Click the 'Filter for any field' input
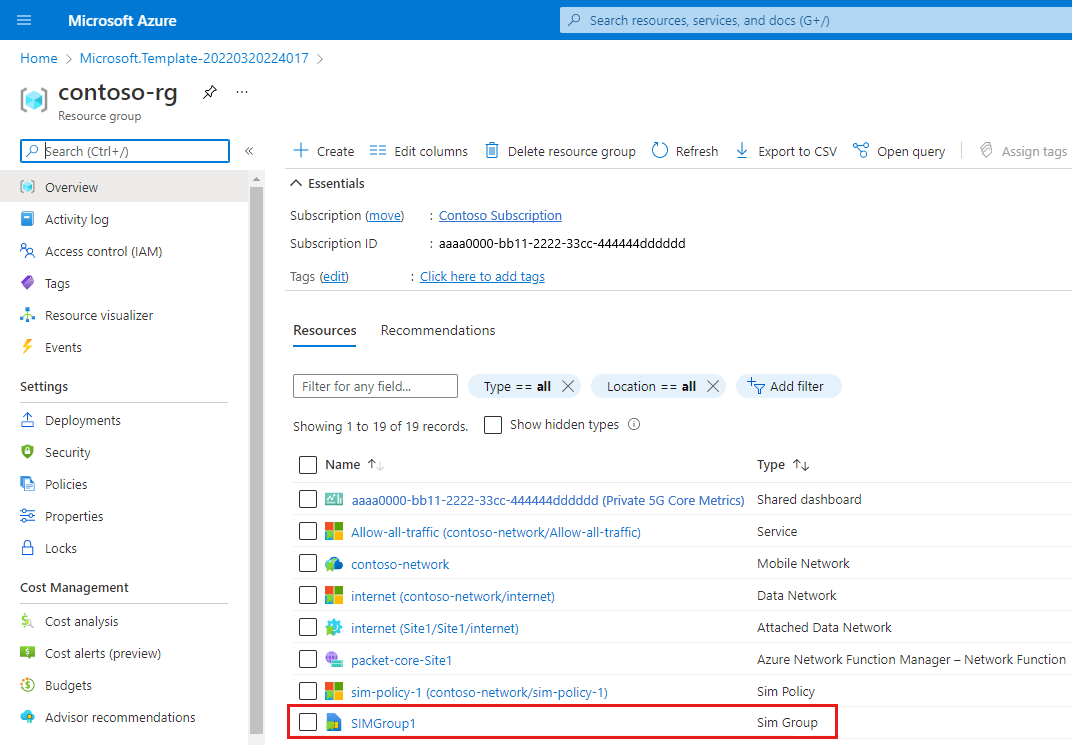 point(375,385)
